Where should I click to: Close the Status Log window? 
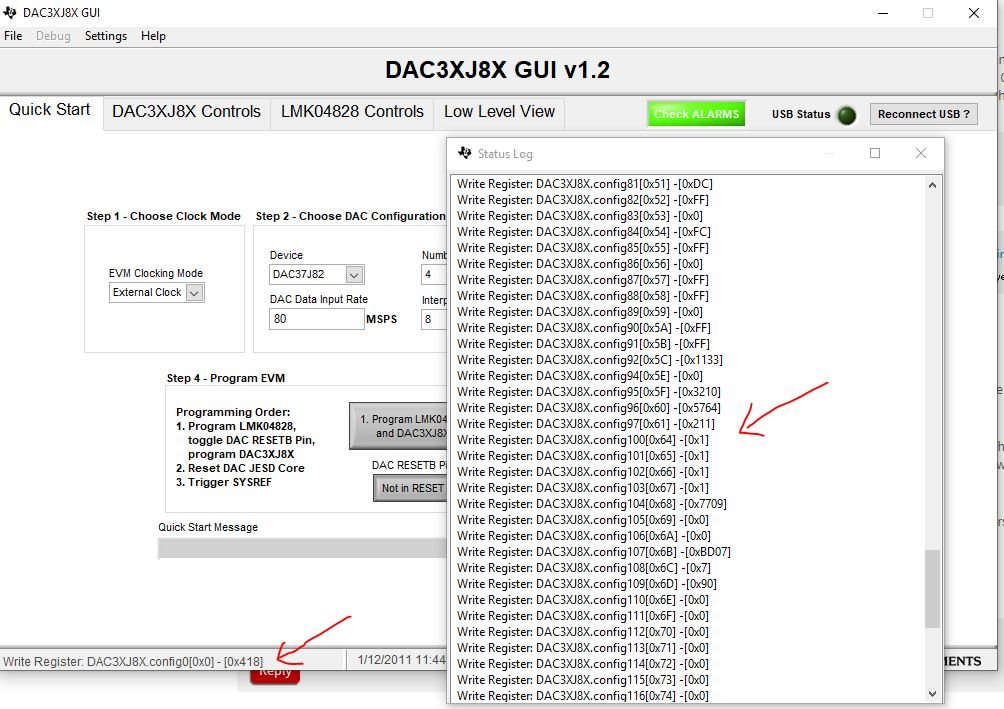[921, 153]
